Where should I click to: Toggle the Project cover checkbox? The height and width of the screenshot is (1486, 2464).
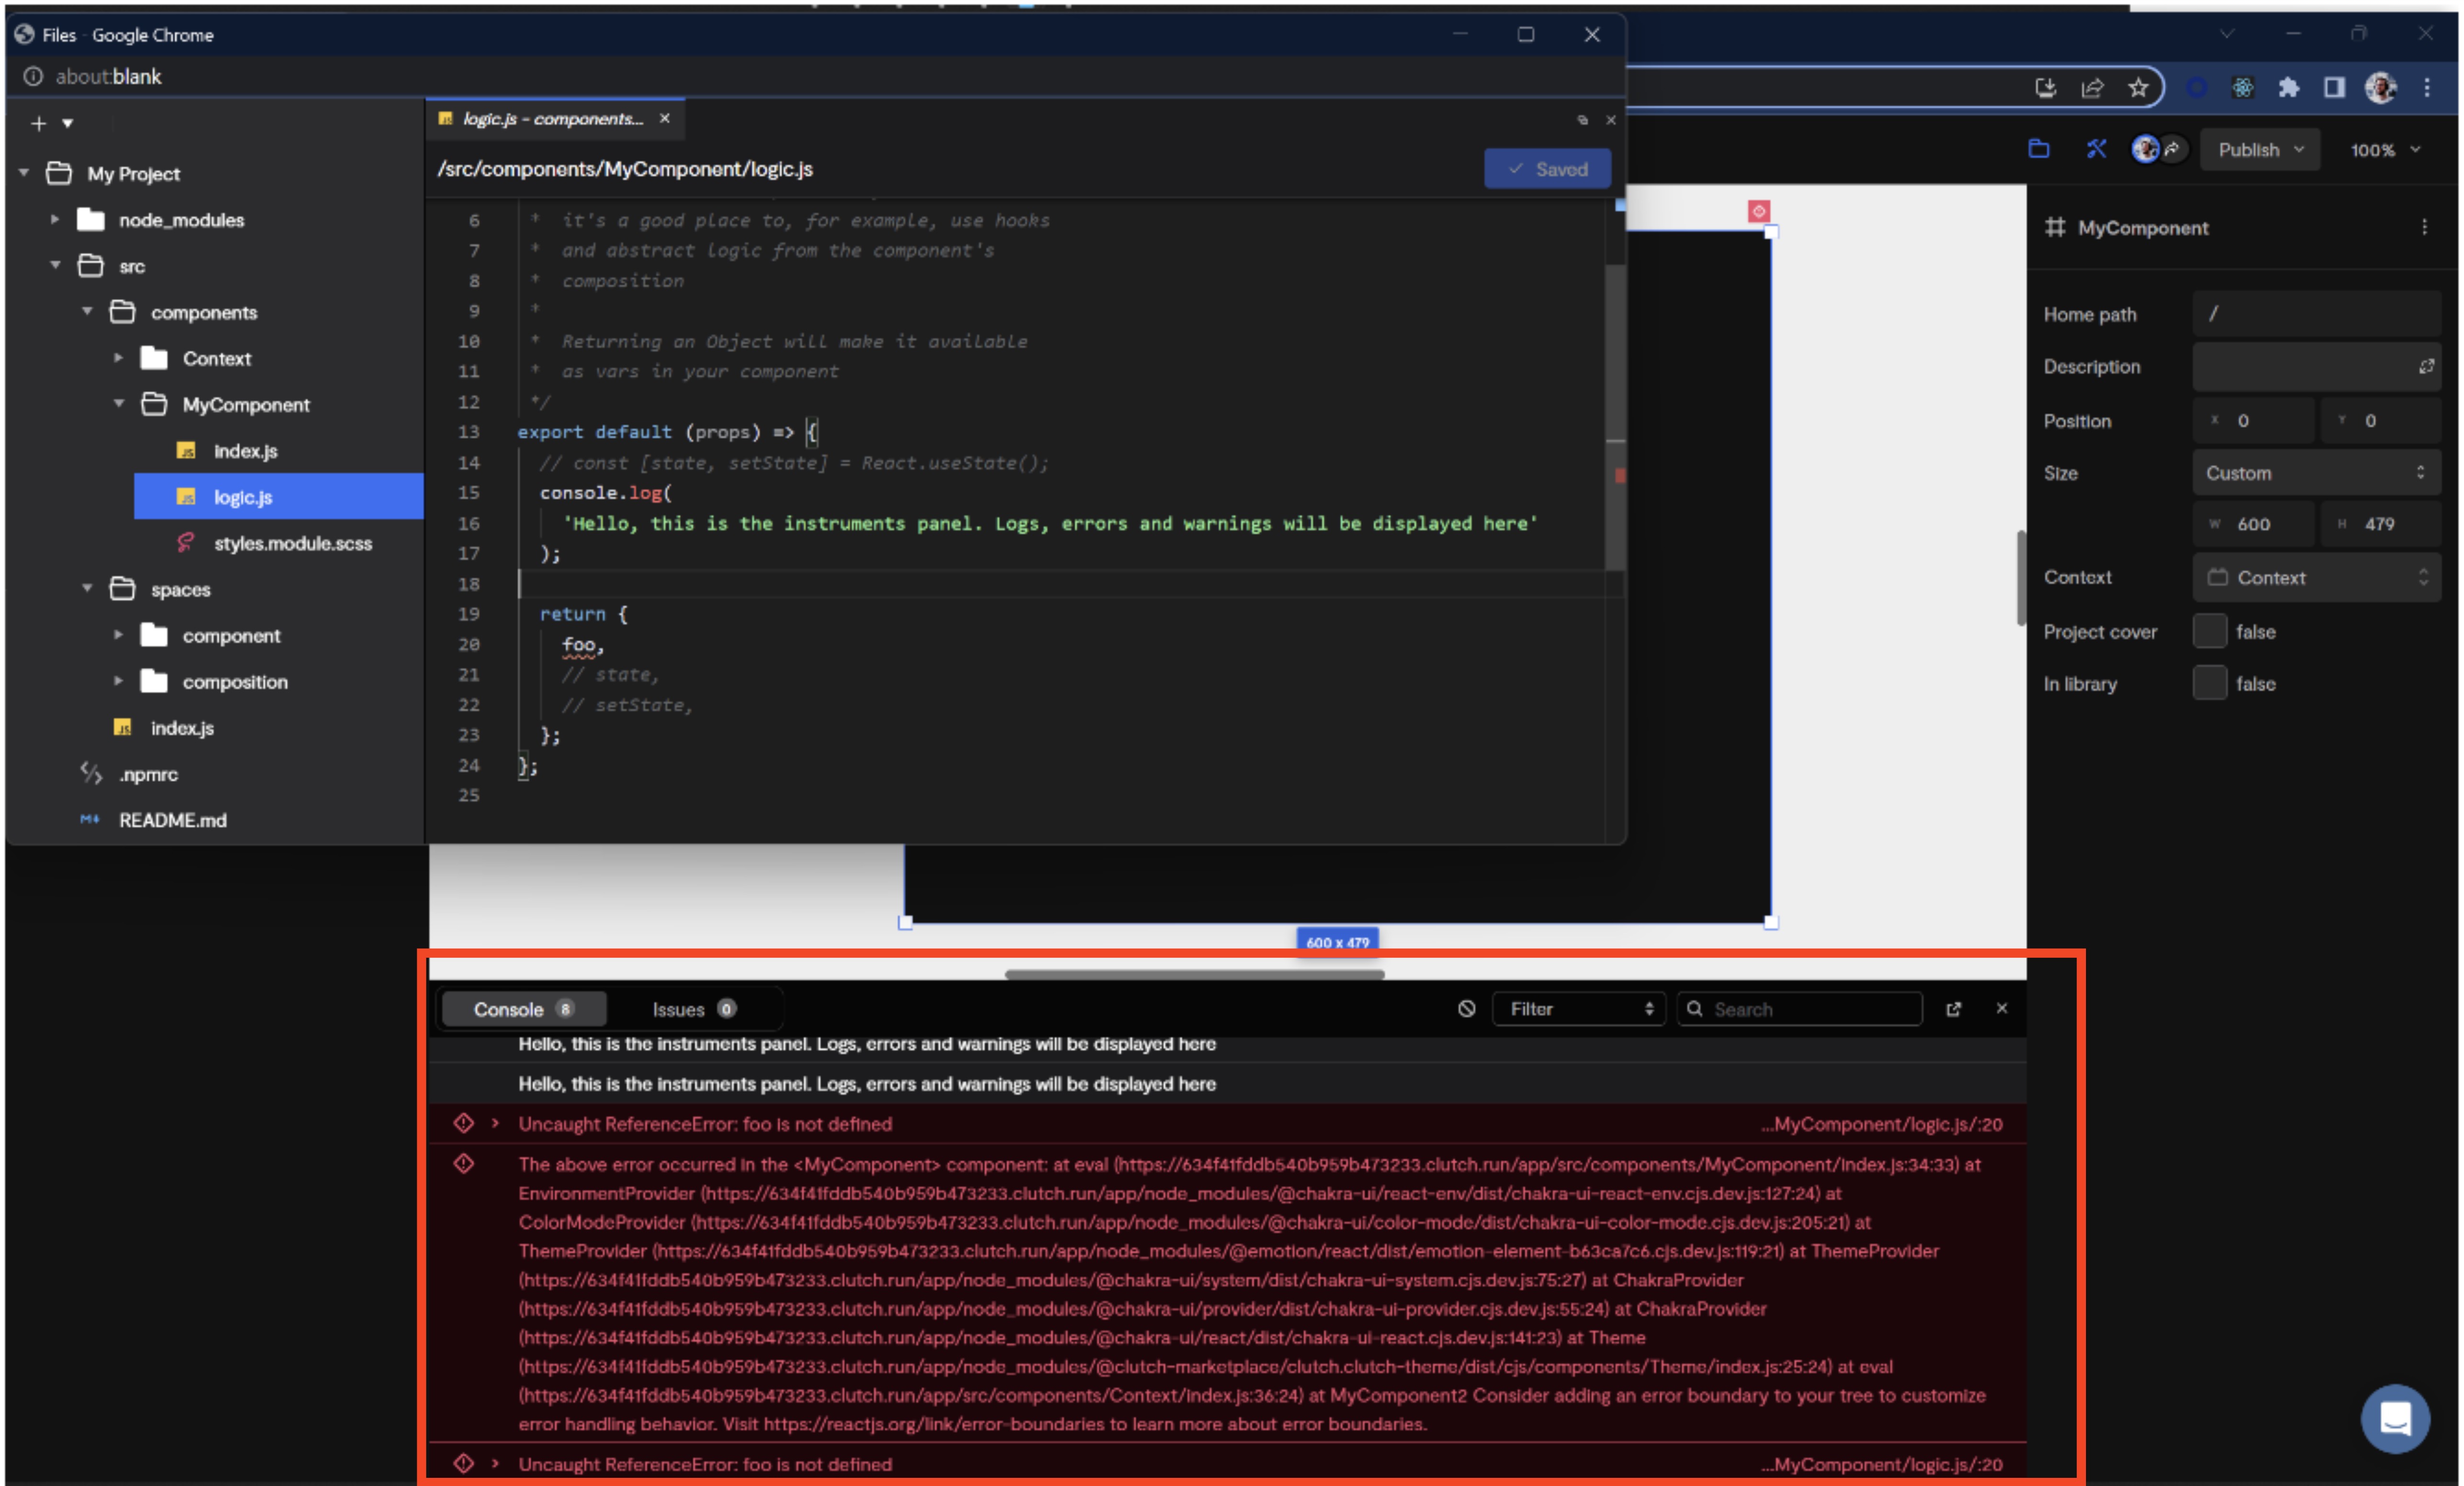point(2209,631)
